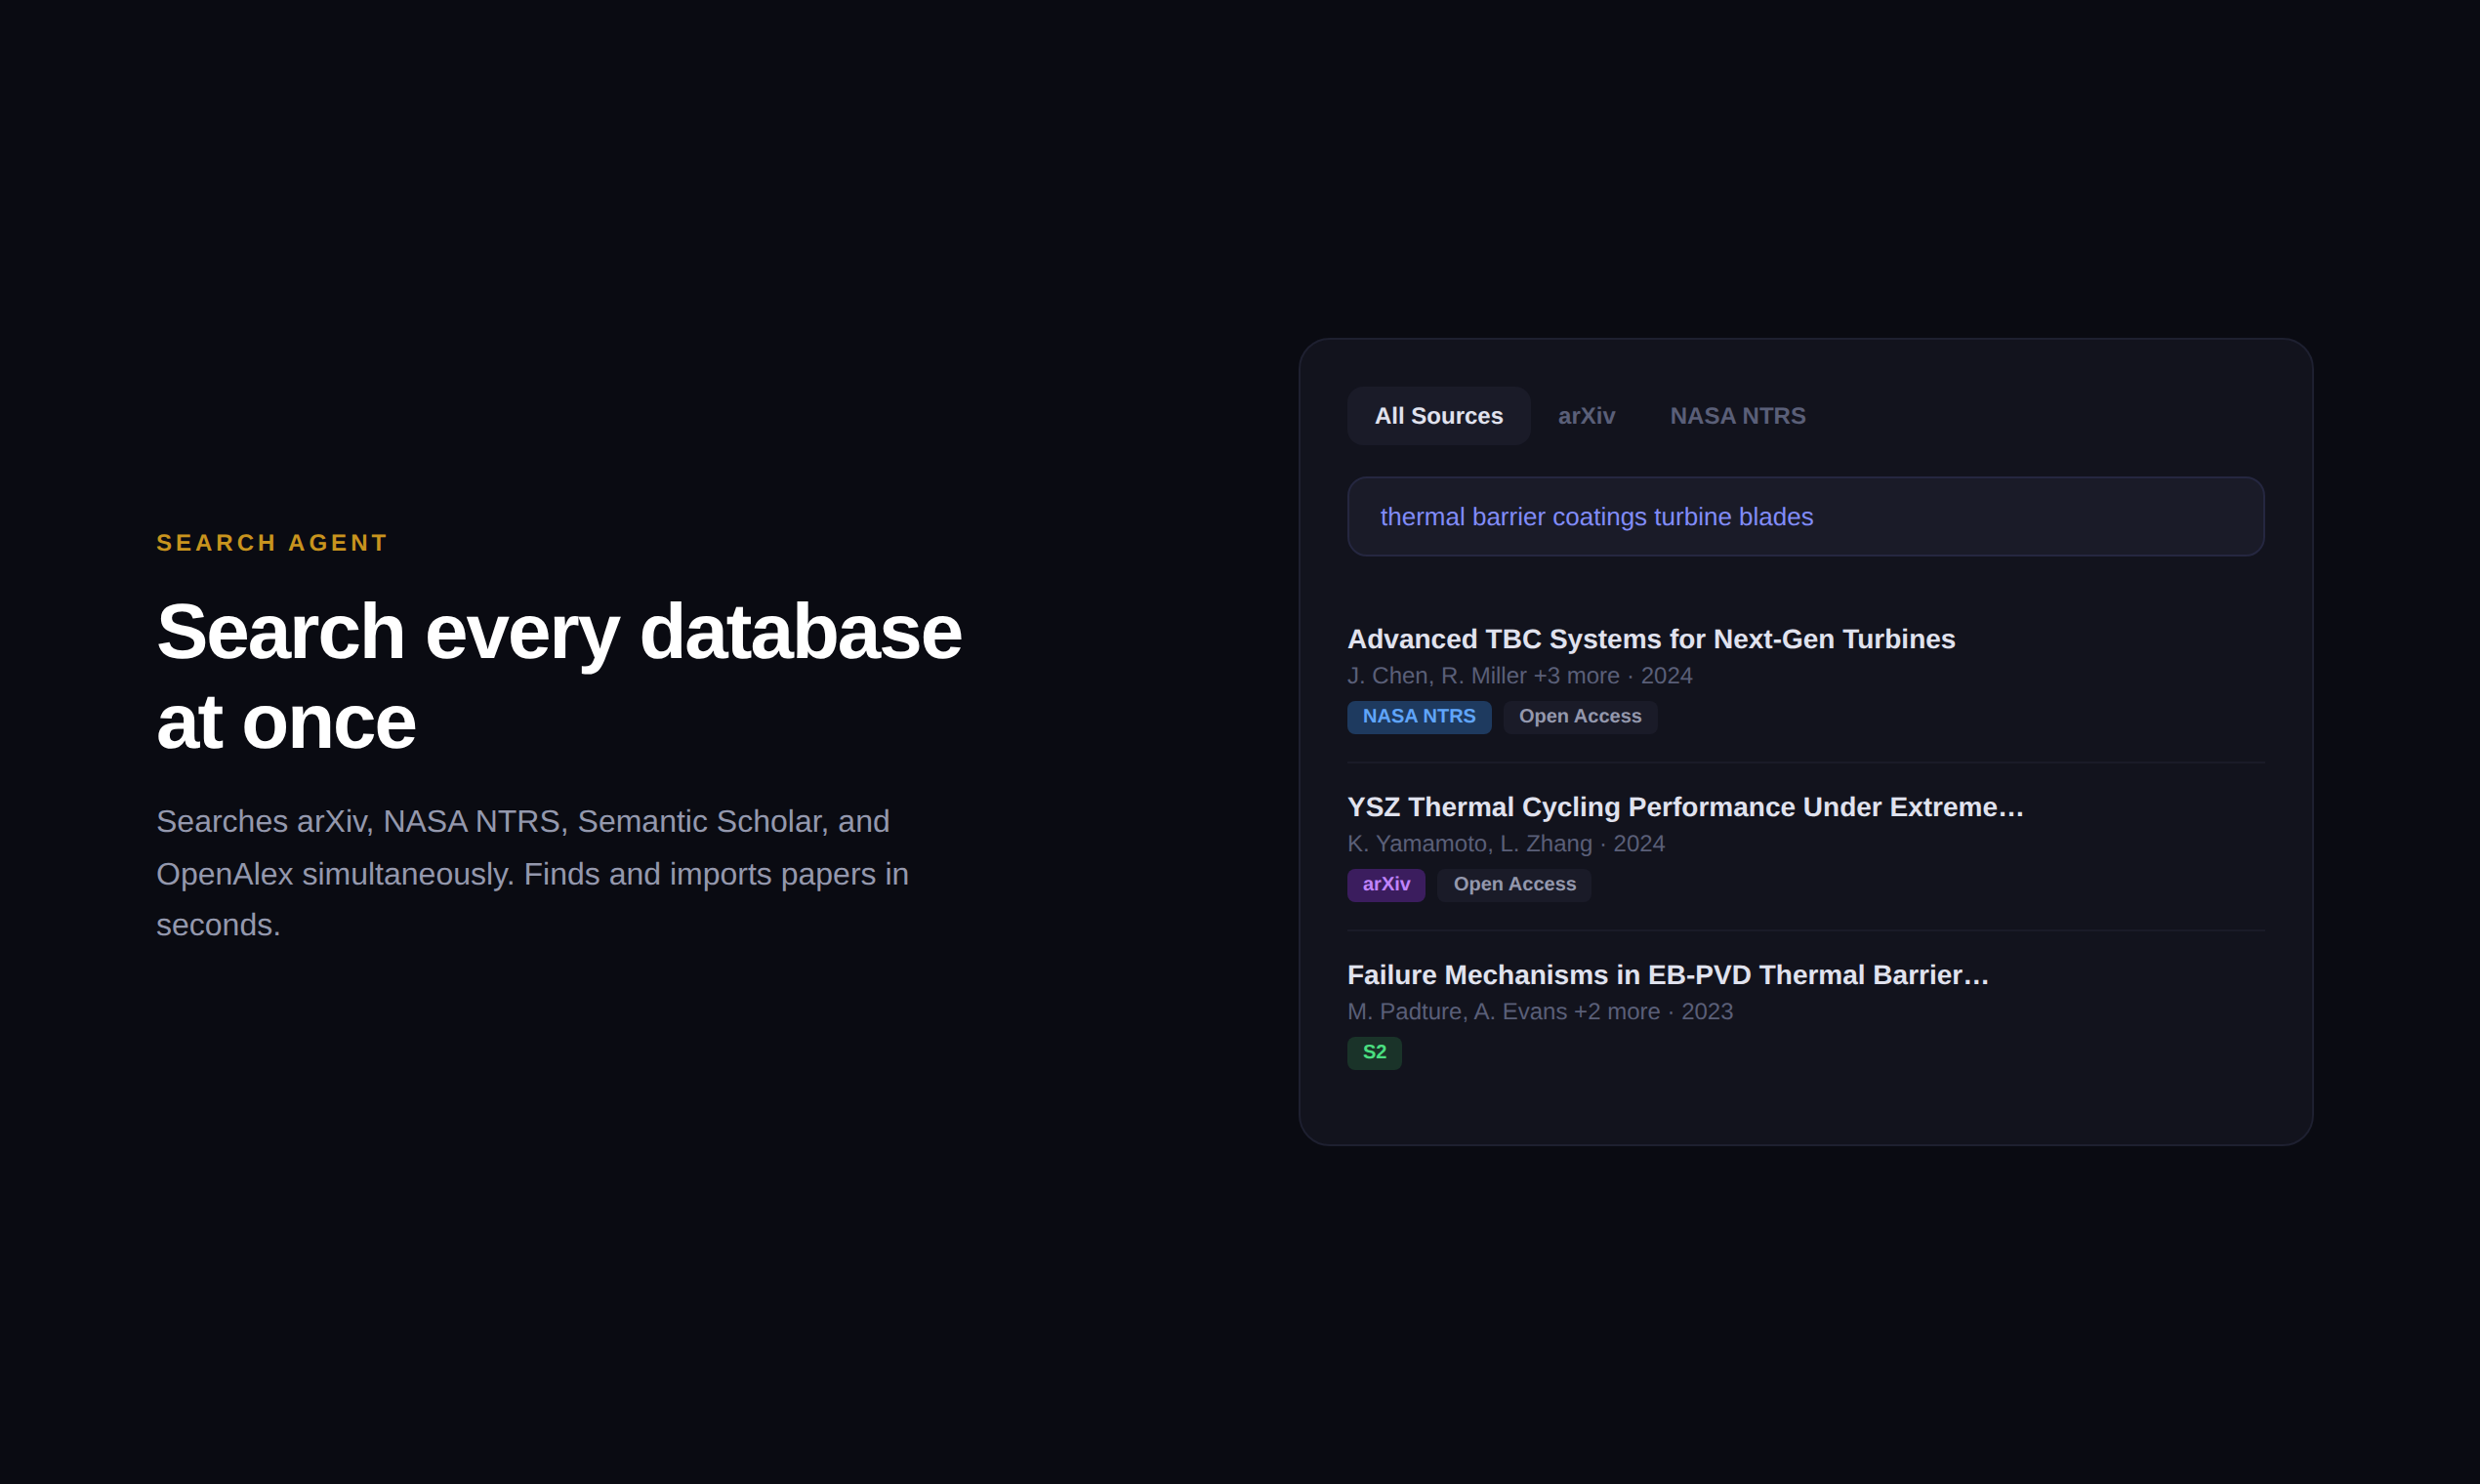Switch to the arXiv tab

pos(1586,416)
